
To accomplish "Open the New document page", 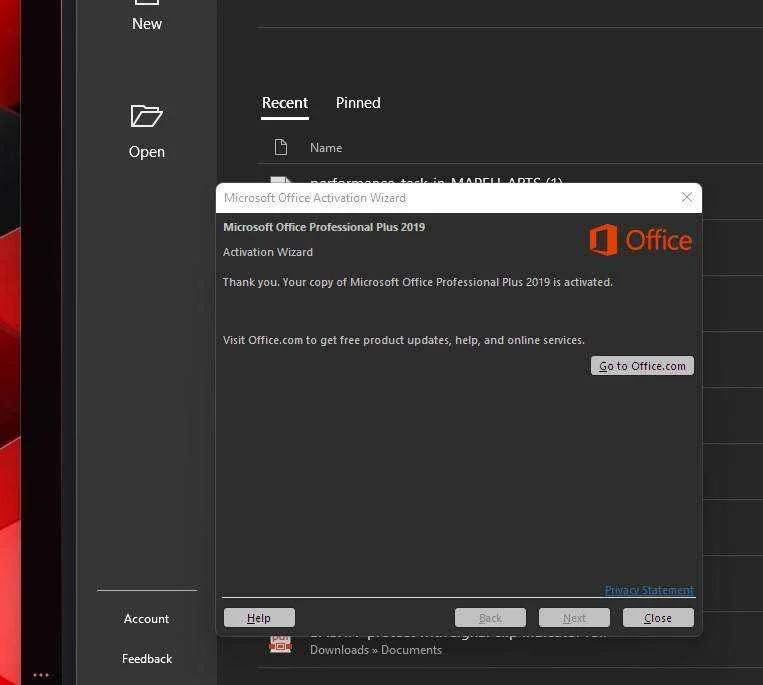I will pos(146,17).
